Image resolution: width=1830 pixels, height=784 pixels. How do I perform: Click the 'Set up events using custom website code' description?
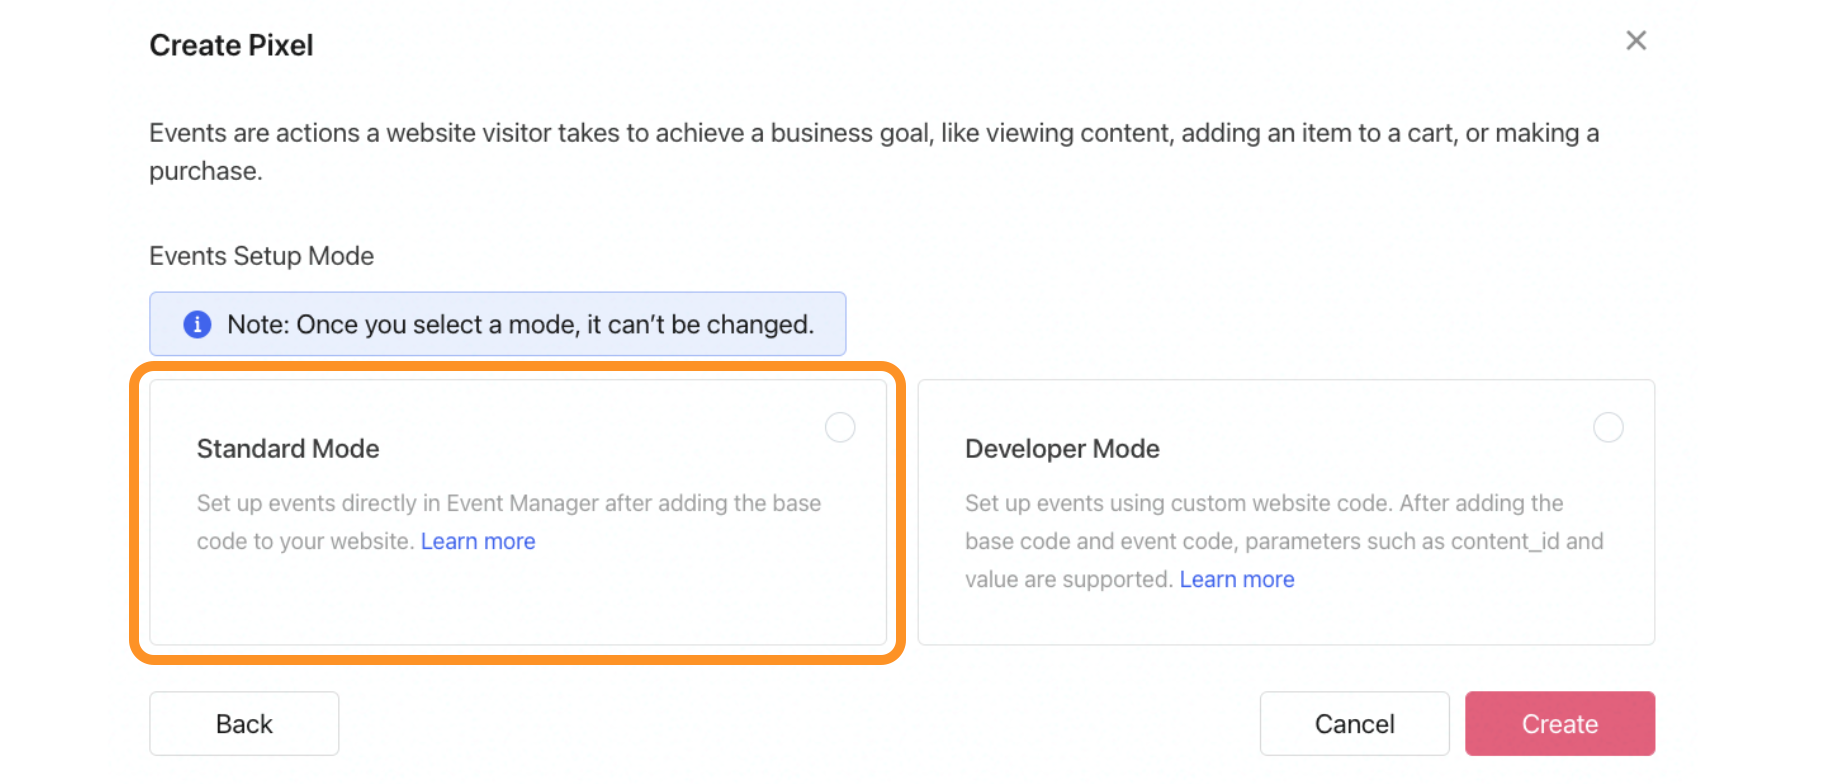click(x=1284, y=541)
